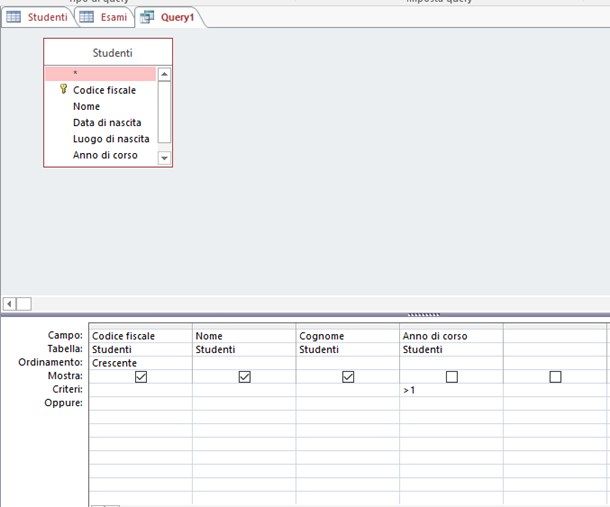Open the Esami table tab
The image size is (610, 507).
pos(112,17)
